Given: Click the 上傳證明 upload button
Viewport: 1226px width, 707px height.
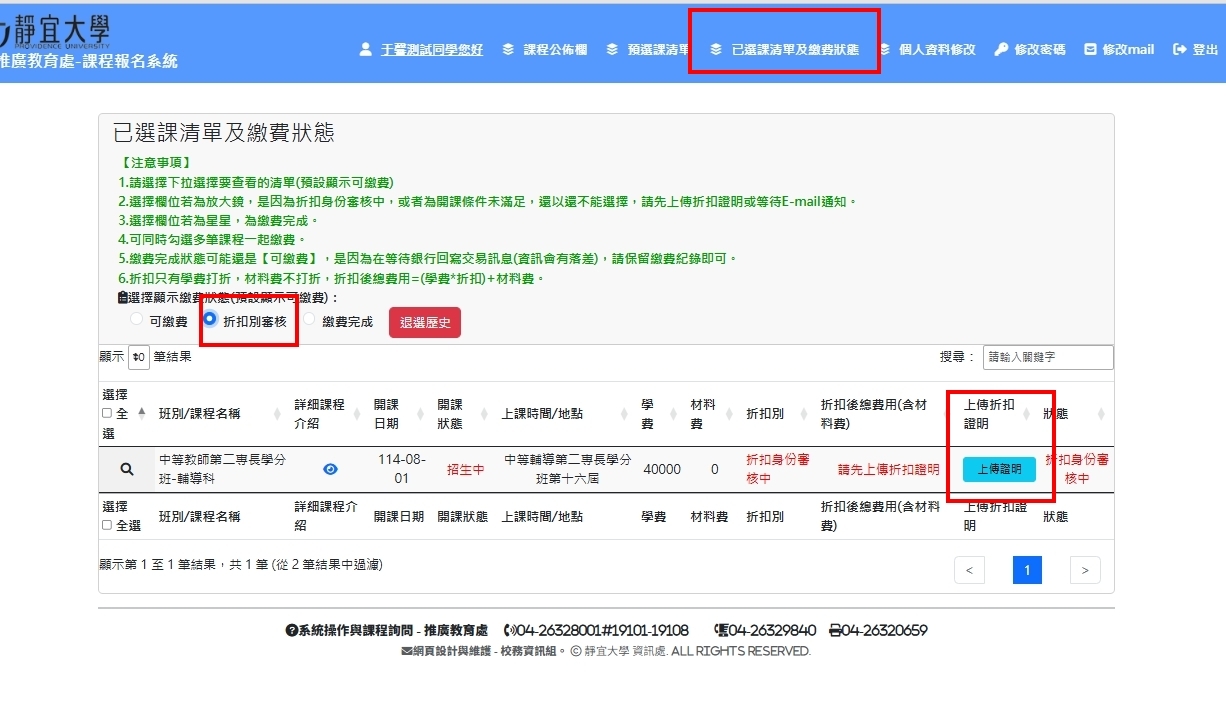Looking at the screenshot, I should click(x=999, y=469).
